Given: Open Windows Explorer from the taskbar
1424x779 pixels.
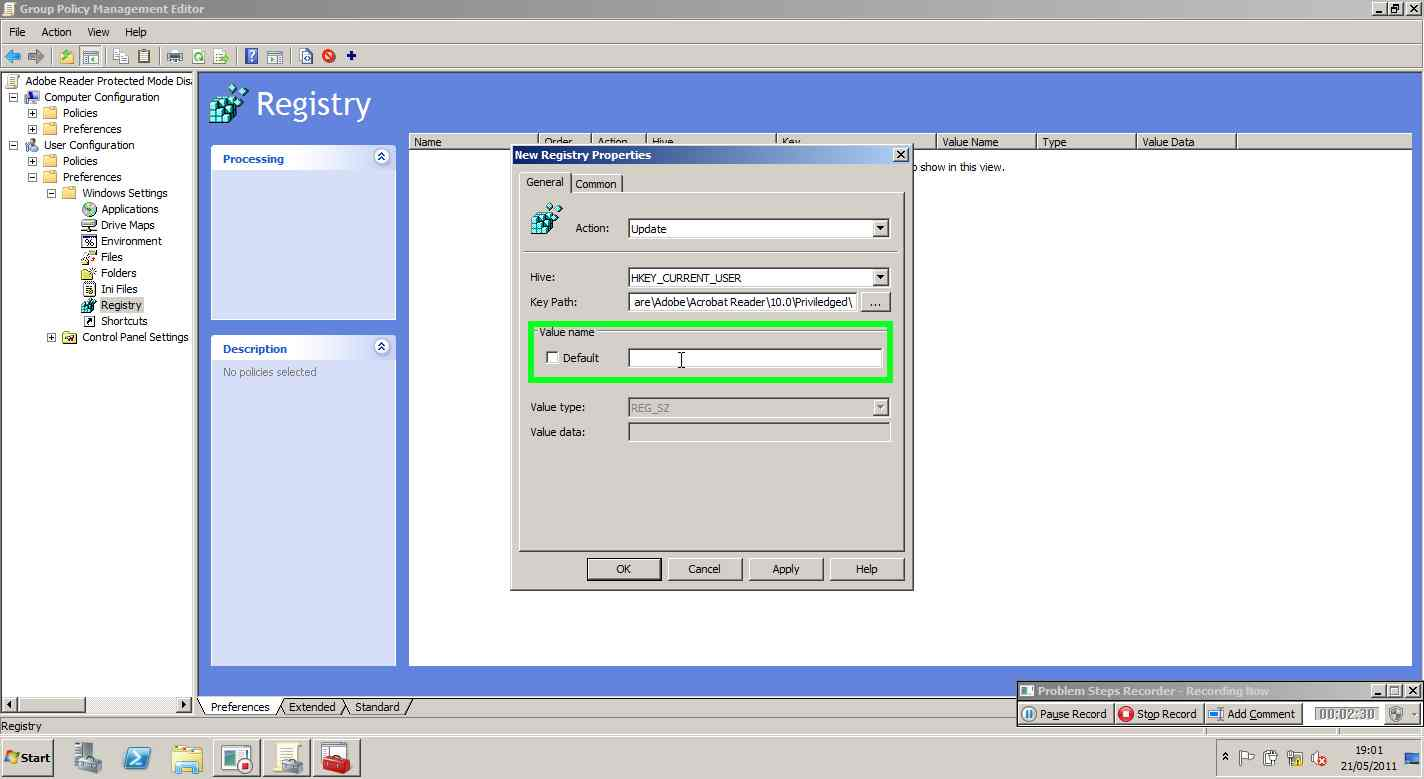Looking at the screenshot, I should pos(187,758).
